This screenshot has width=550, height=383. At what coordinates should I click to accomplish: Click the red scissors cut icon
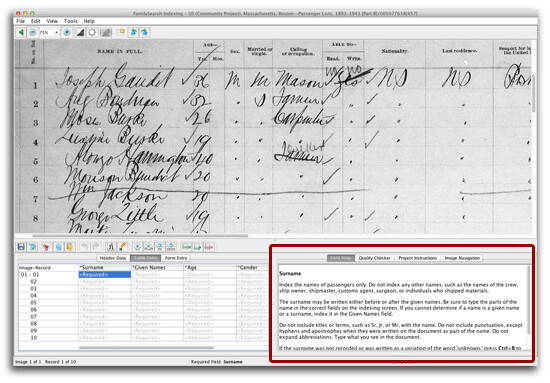click(46, 247)
